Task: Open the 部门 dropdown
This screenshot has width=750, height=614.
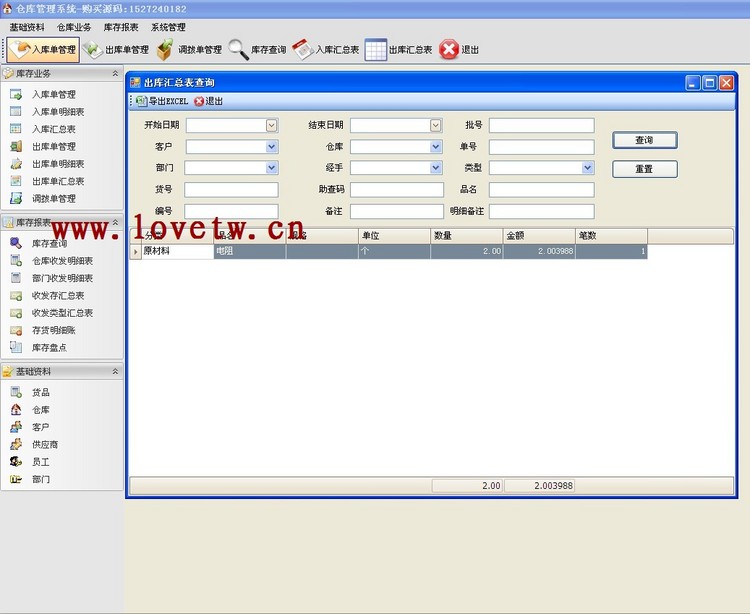Action: pyautogui.click(x=271, y=167)
